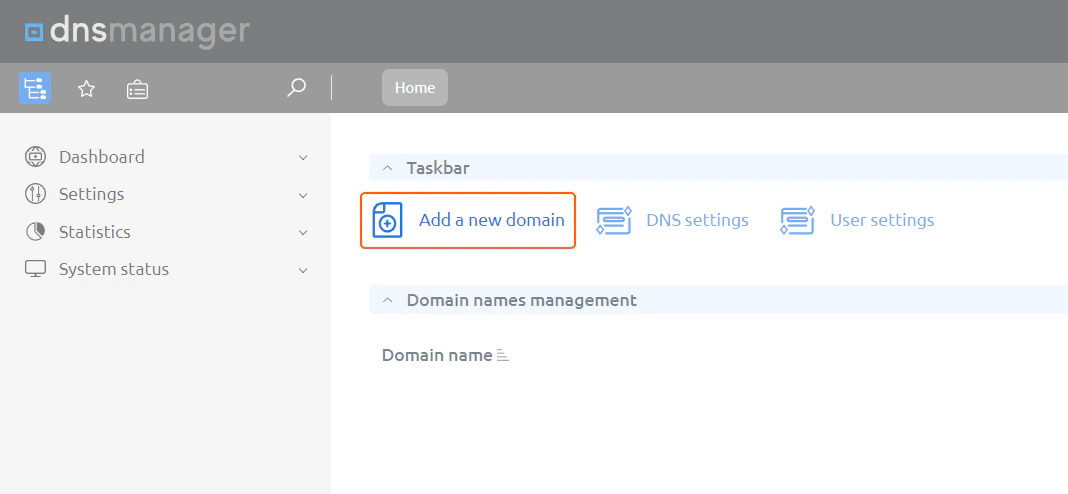Click the dnsmanager logo
1068x494 pixels.
(137, 31)
